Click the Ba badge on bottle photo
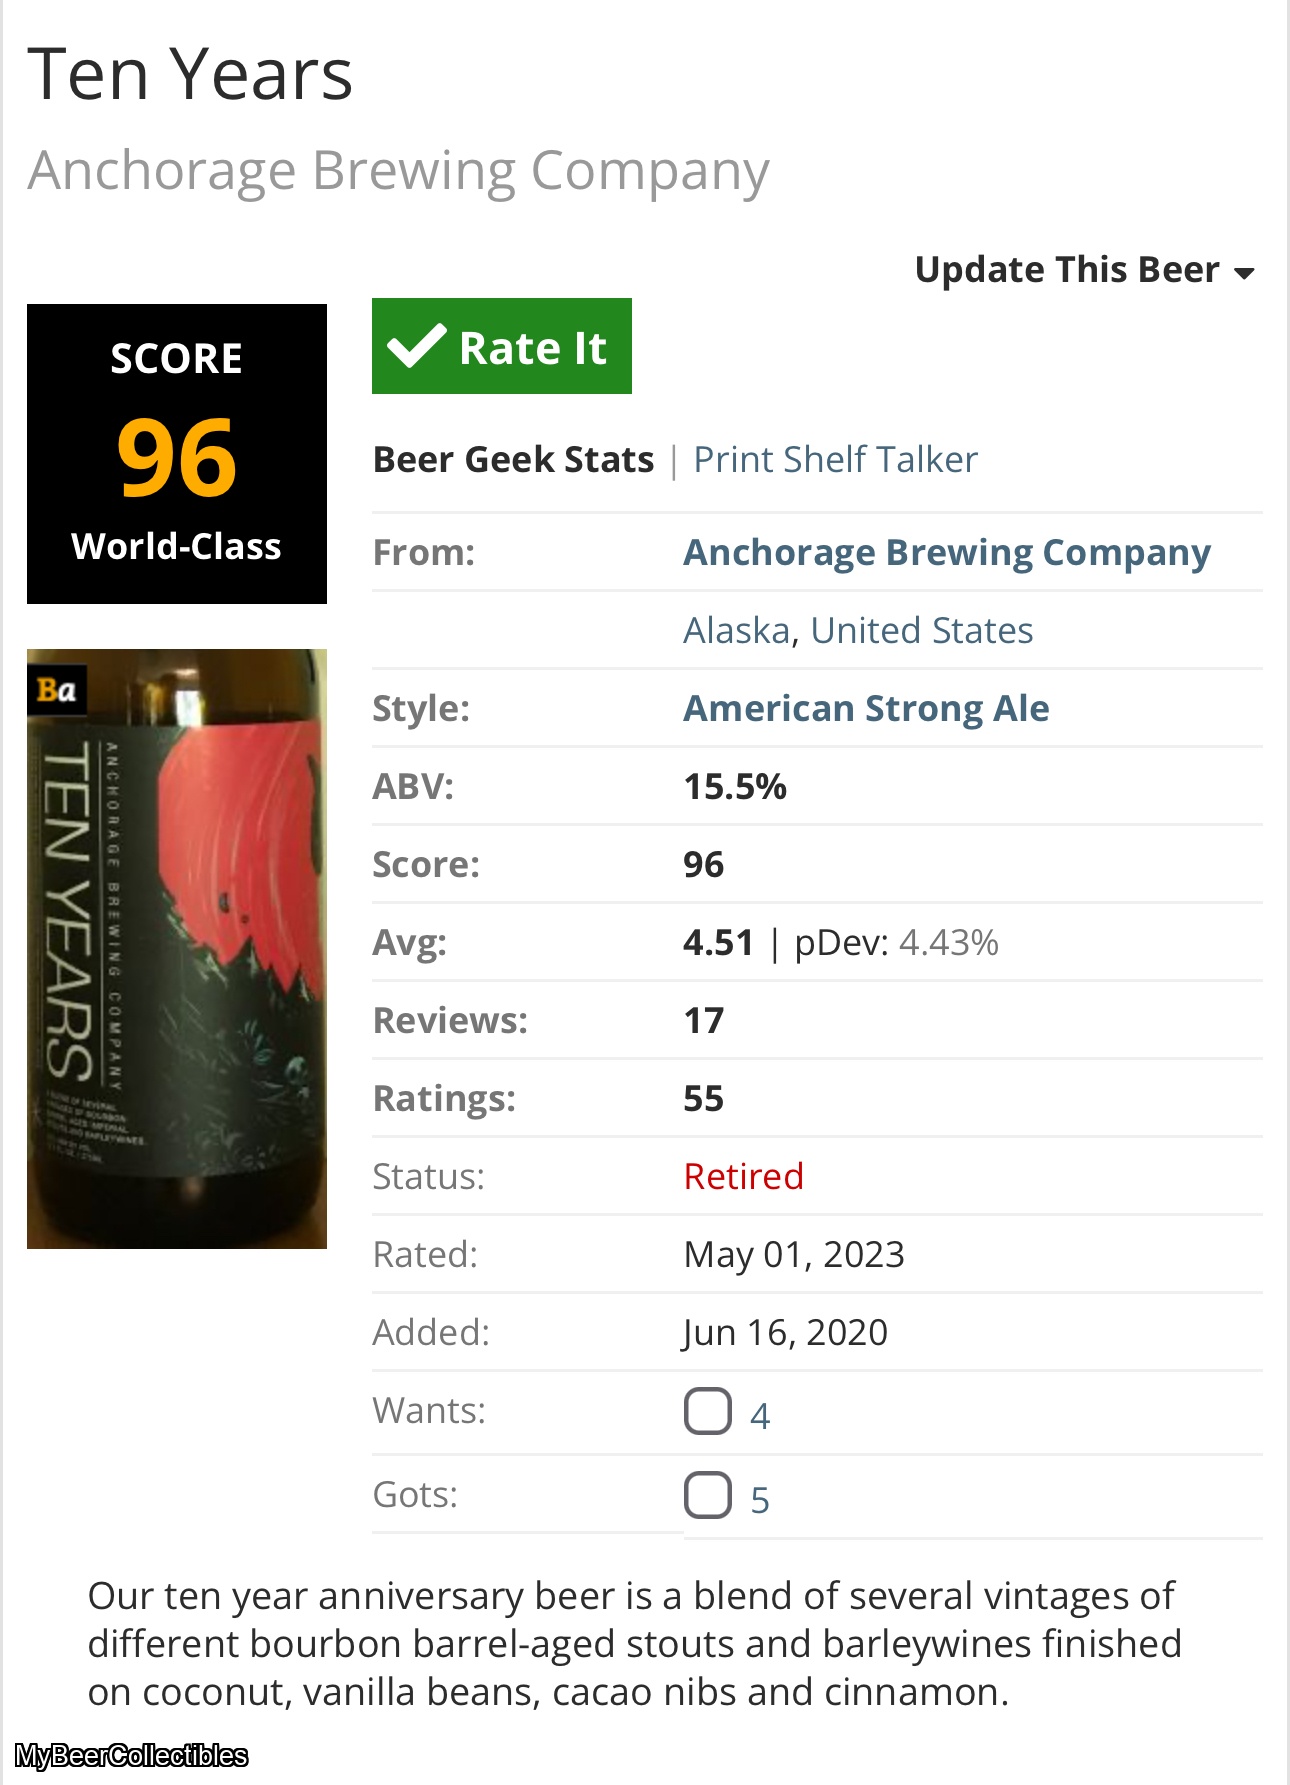 (57, 690)
